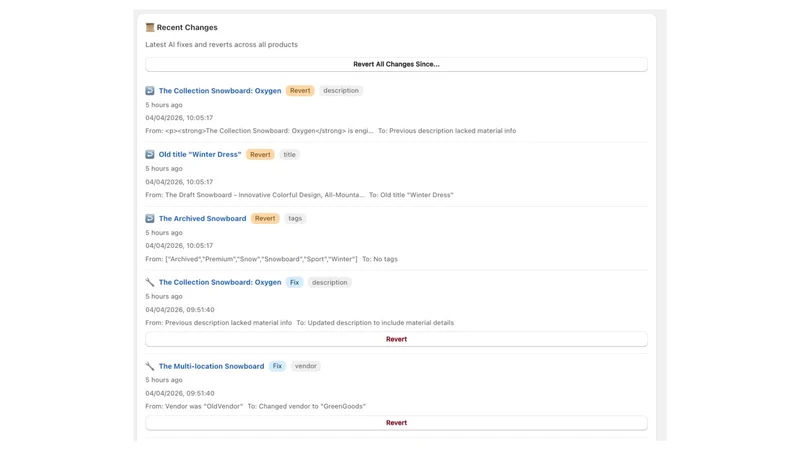Screen dimensions: 800x450
Task: Select "To: Previous description lacked material info" text
Action: pyautogui.click(x=447, y=131)
